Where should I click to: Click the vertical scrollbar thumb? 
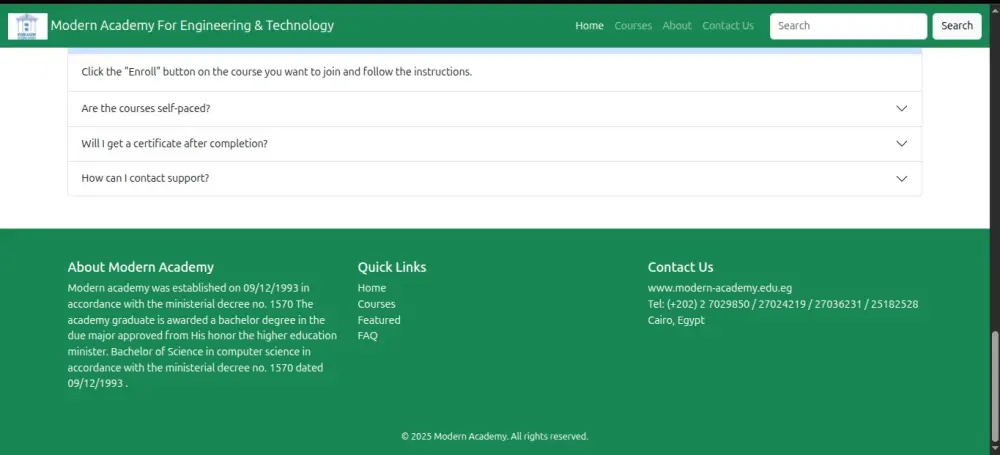pos(995,387)
